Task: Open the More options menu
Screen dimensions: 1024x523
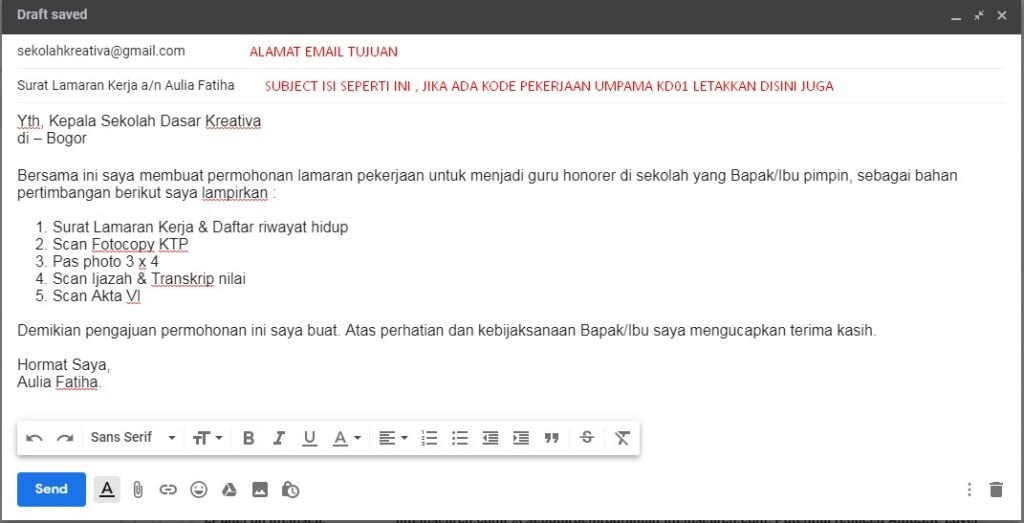Action: pos(969,489)
